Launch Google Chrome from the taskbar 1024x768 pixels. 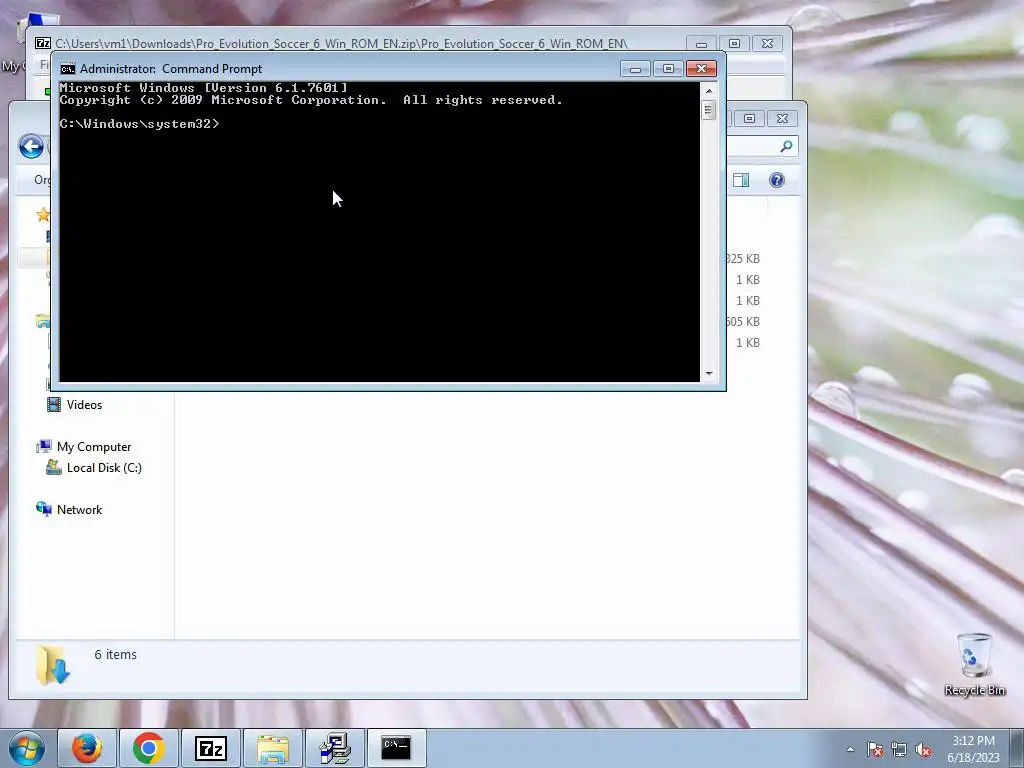[x=148, y=748]
